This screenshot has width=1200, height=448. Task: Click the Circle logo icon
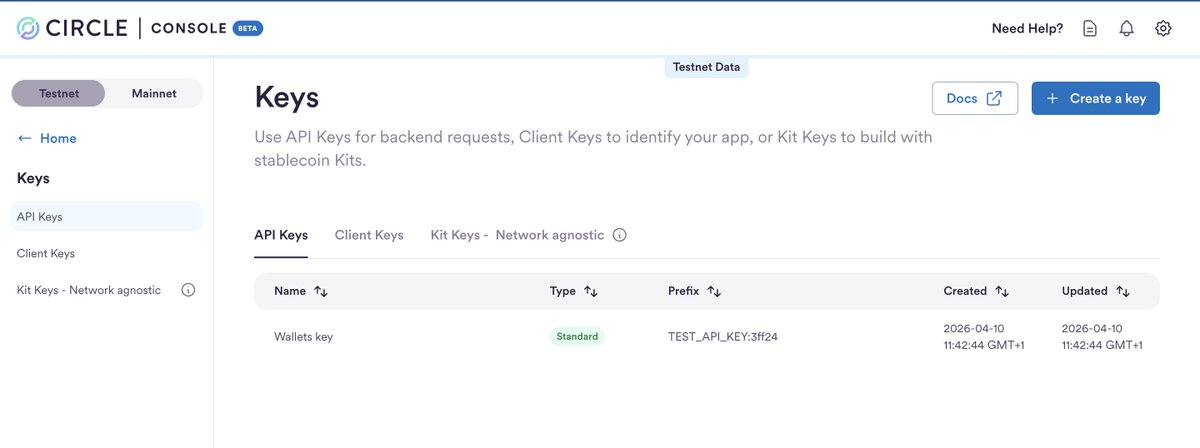28,29
